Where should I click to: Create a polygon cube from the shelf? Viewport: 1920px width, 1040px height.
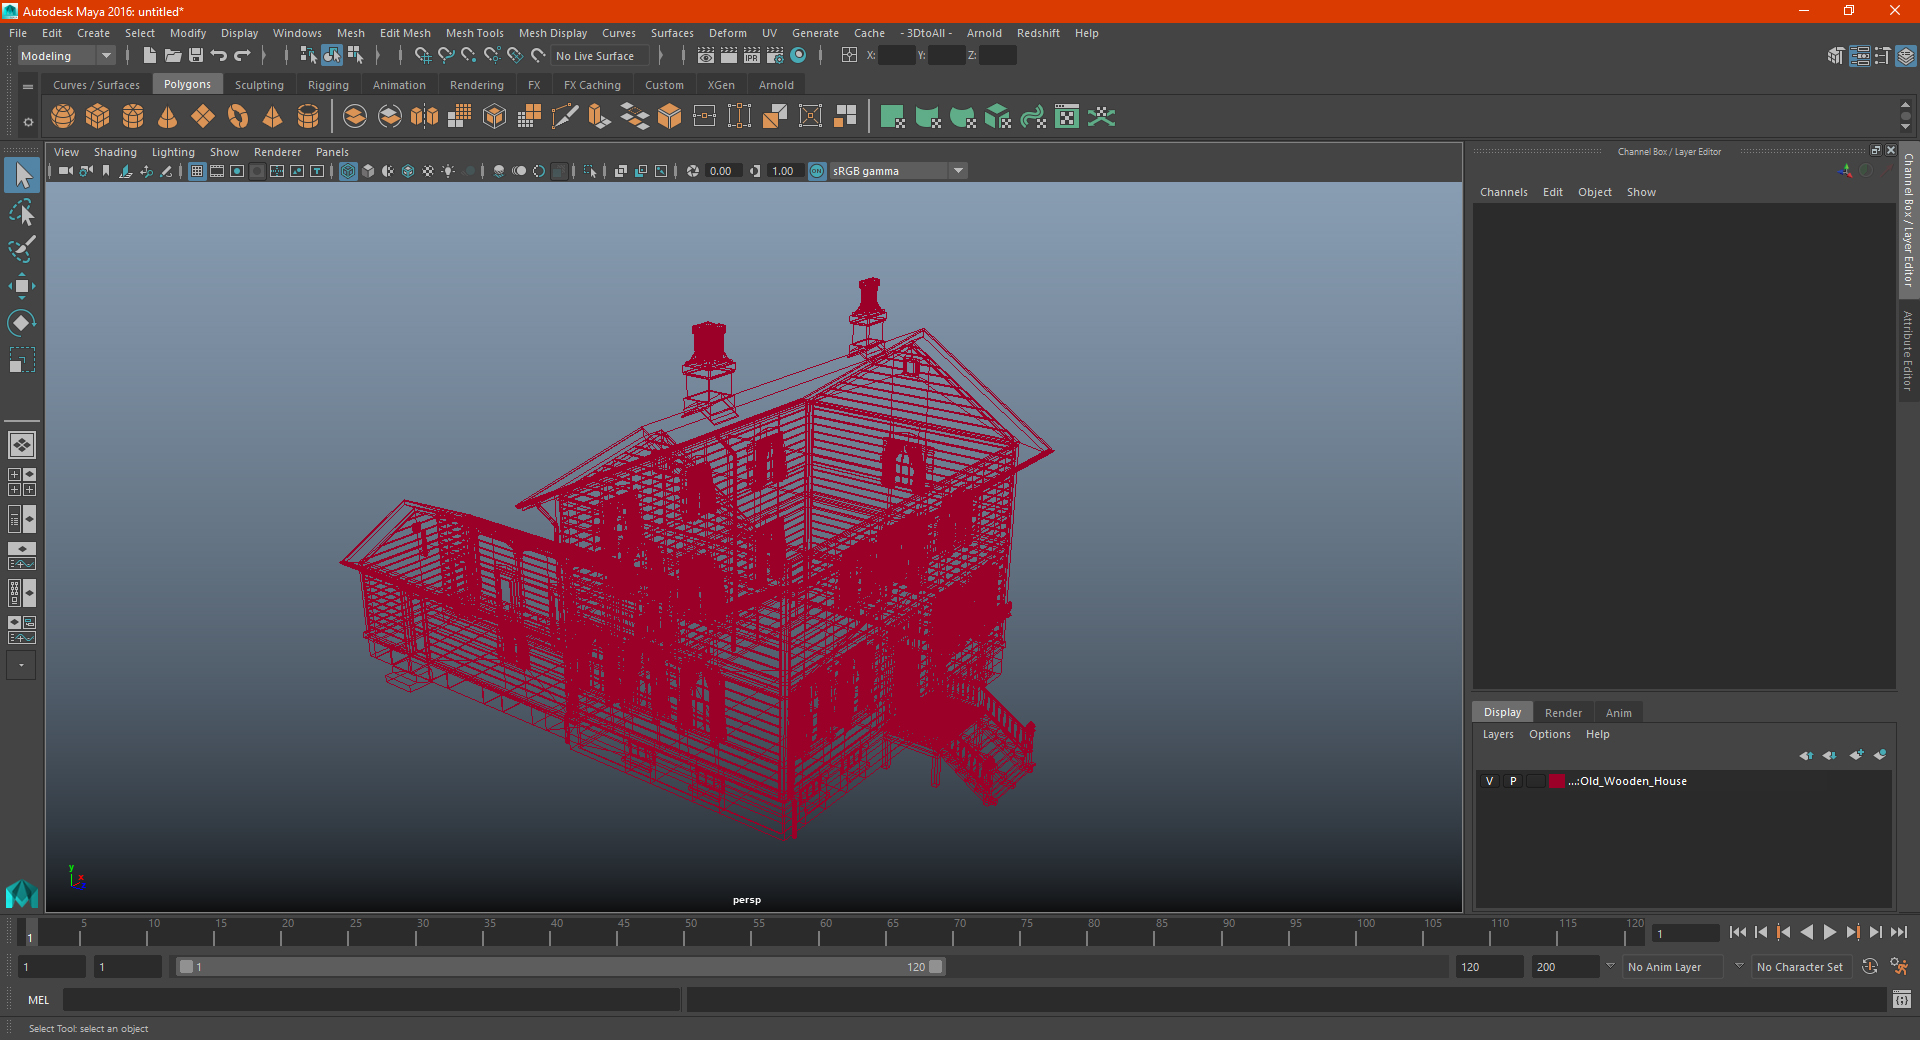click(x=98, y=117)
